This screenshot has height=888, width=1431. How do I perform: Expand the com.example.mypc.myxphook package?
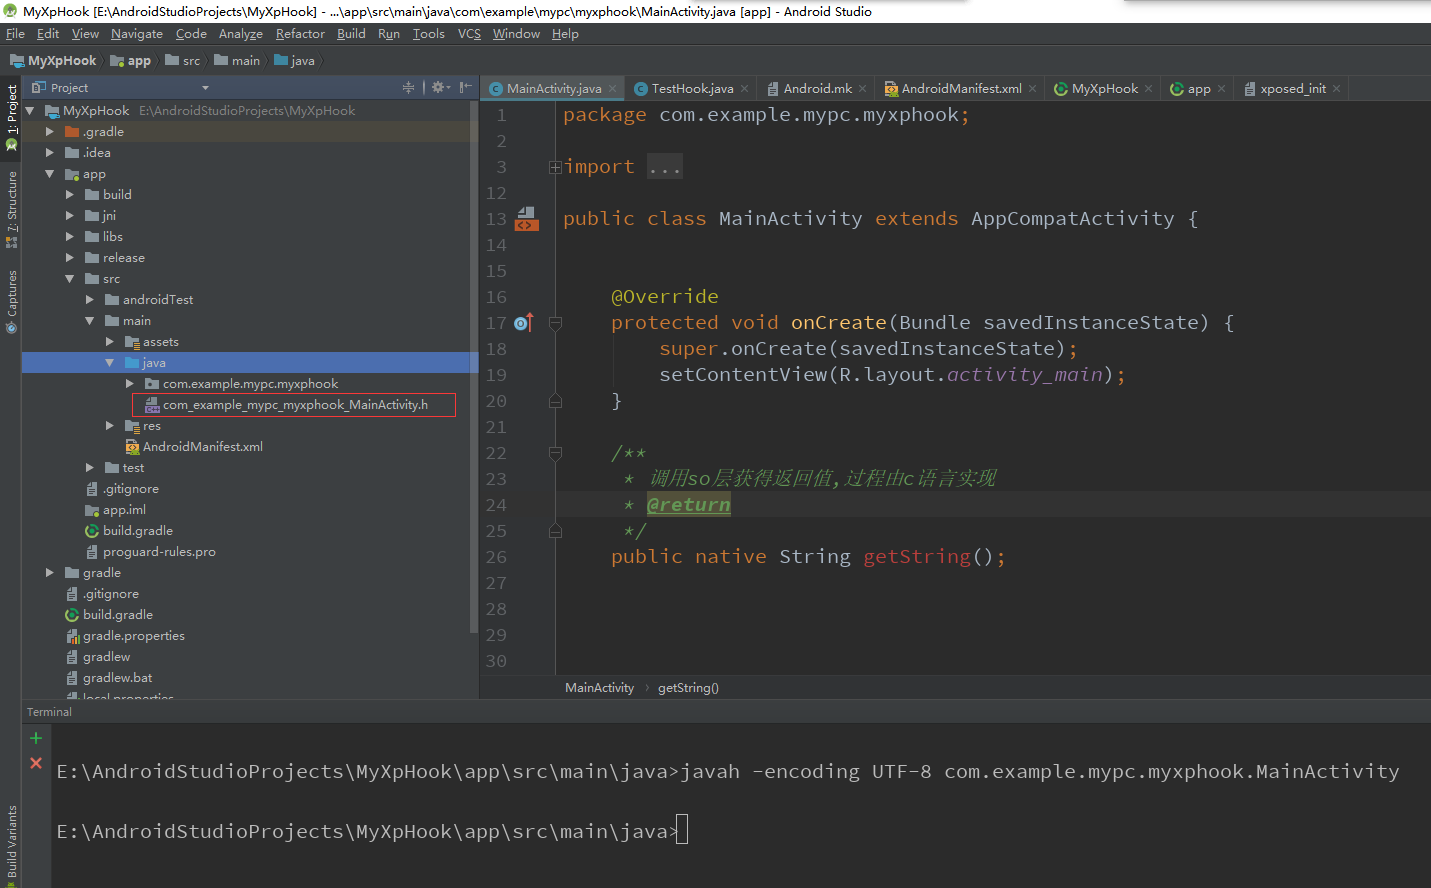click(130, 384)
